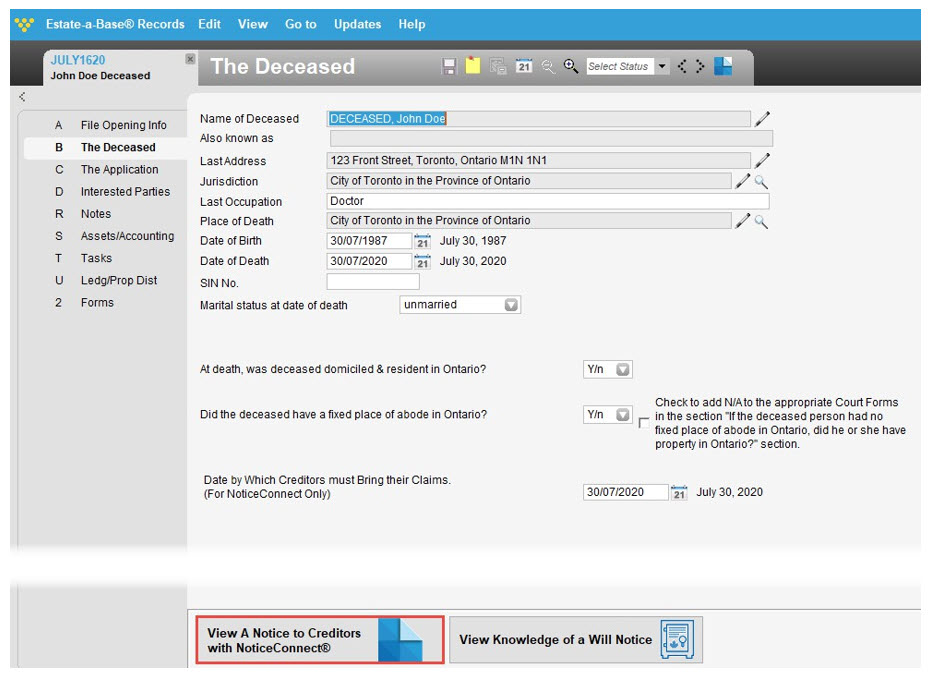Open marital status dropdown showing unmarried

tap(460, 305)
